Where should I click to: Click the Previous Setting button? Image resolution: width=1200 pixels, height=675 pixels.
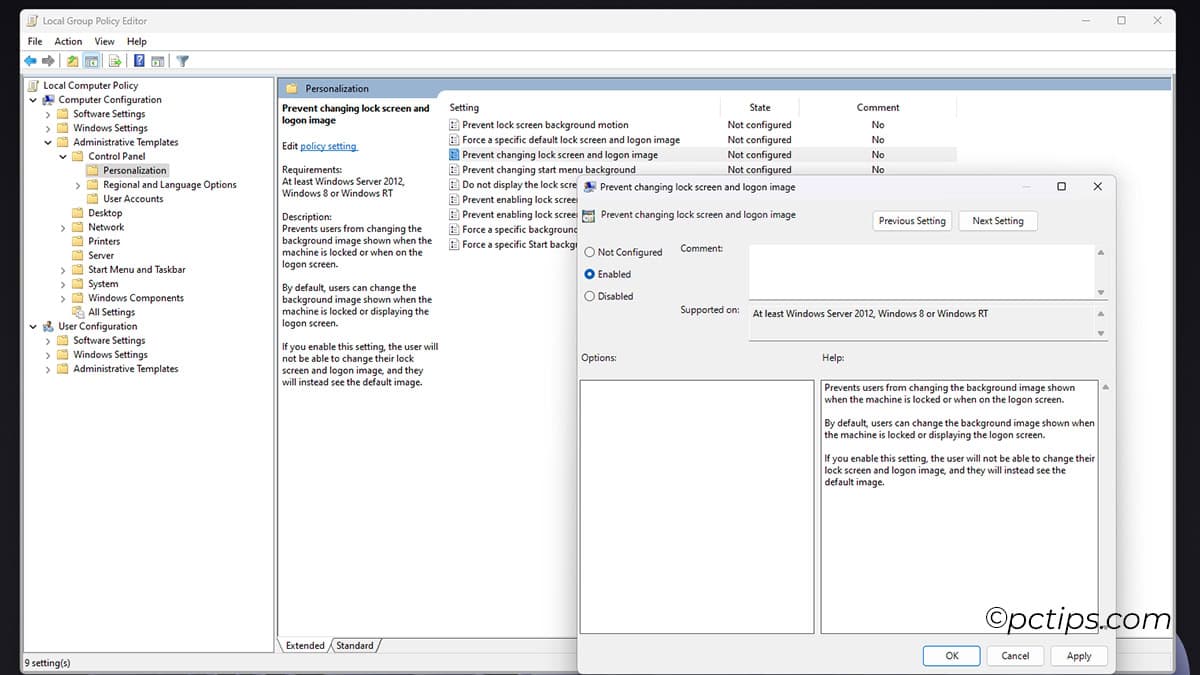(911, 221)
